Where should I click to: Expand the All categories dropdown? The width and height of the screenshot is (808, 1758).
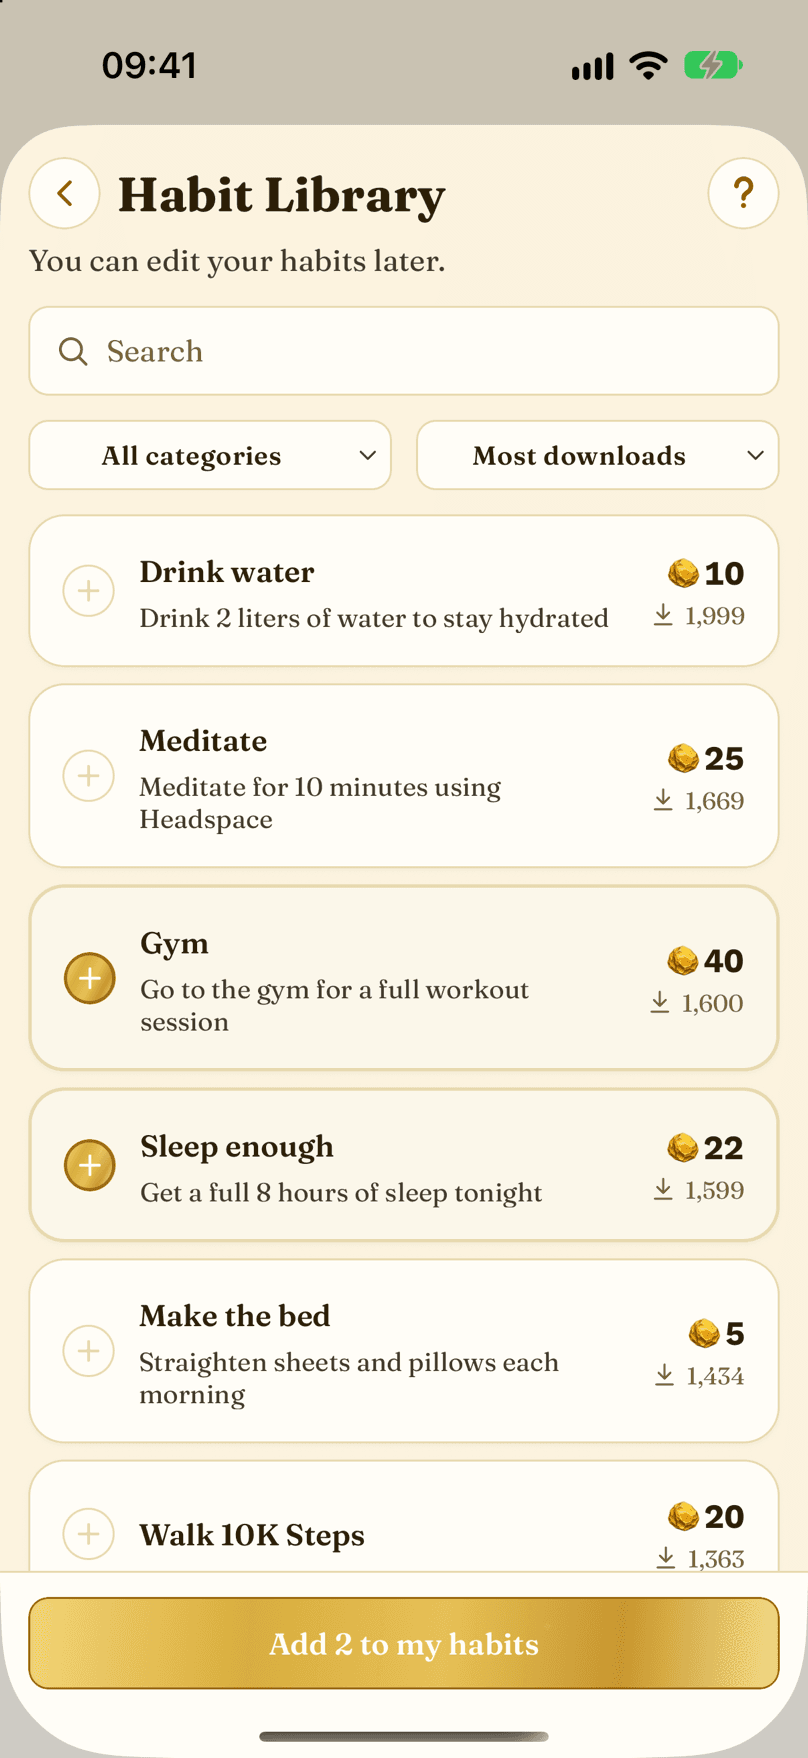(x=210, y=455)
